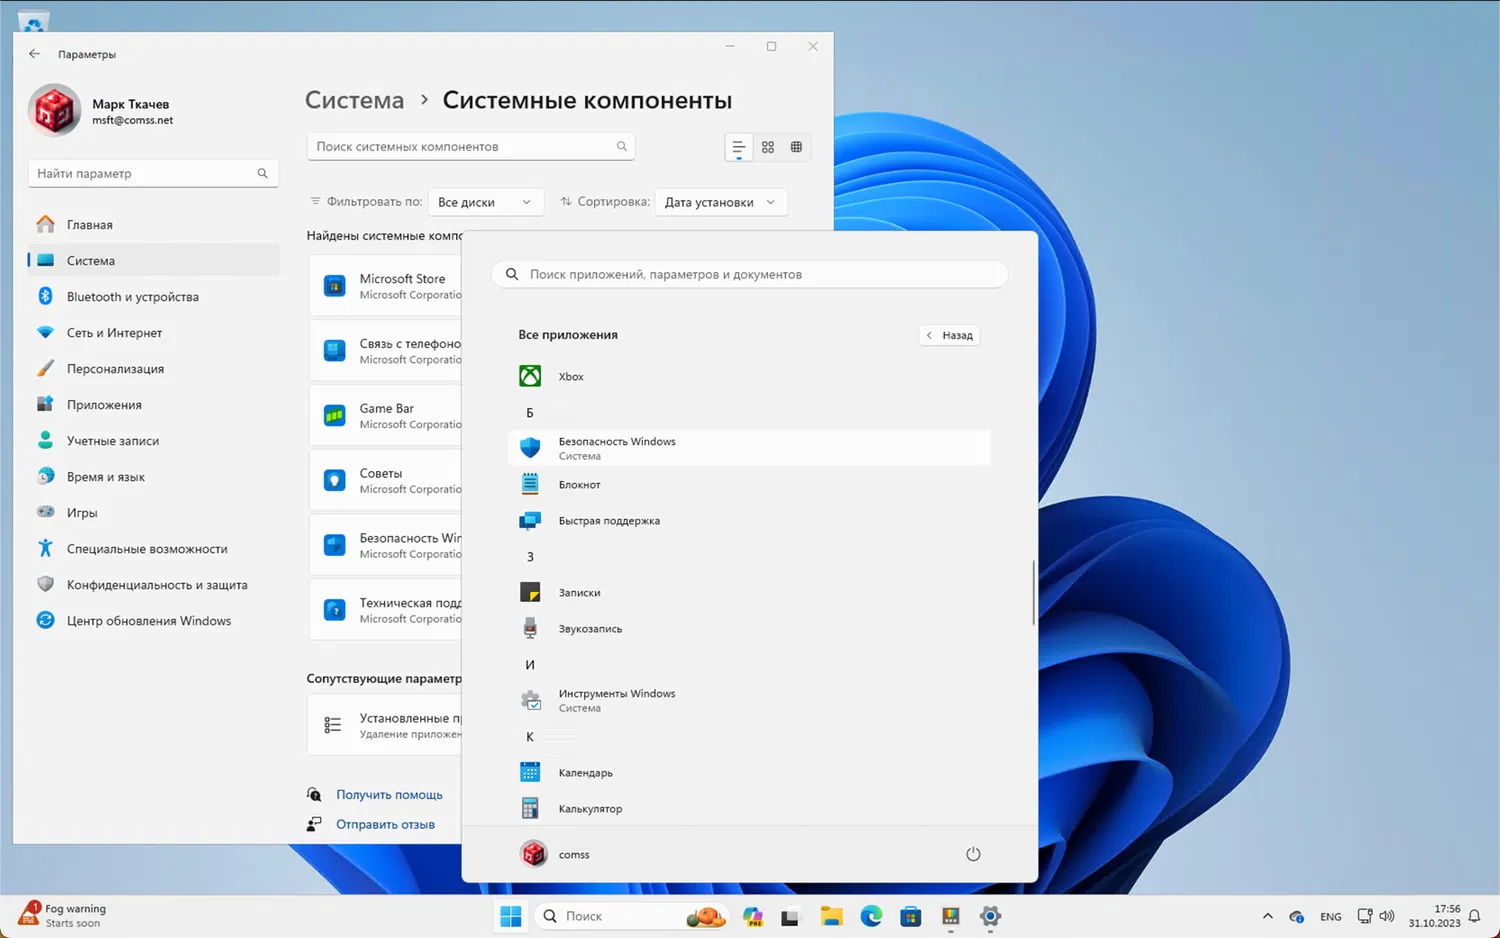The image size is (1500, 938).
Task: Jump to letter З app index
Action: pyautogui.click(x=530, y=557)
